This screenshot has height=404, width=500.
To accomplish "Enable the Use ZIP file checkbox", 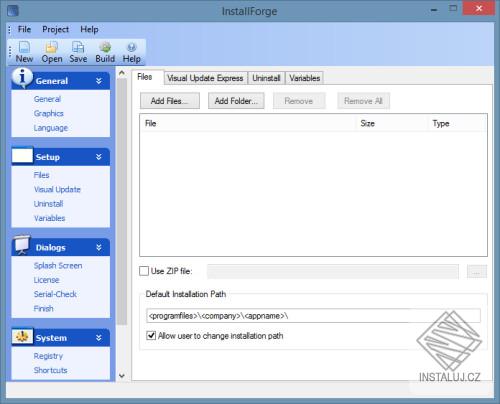I will pyautogui.click(x=144, y=271).
